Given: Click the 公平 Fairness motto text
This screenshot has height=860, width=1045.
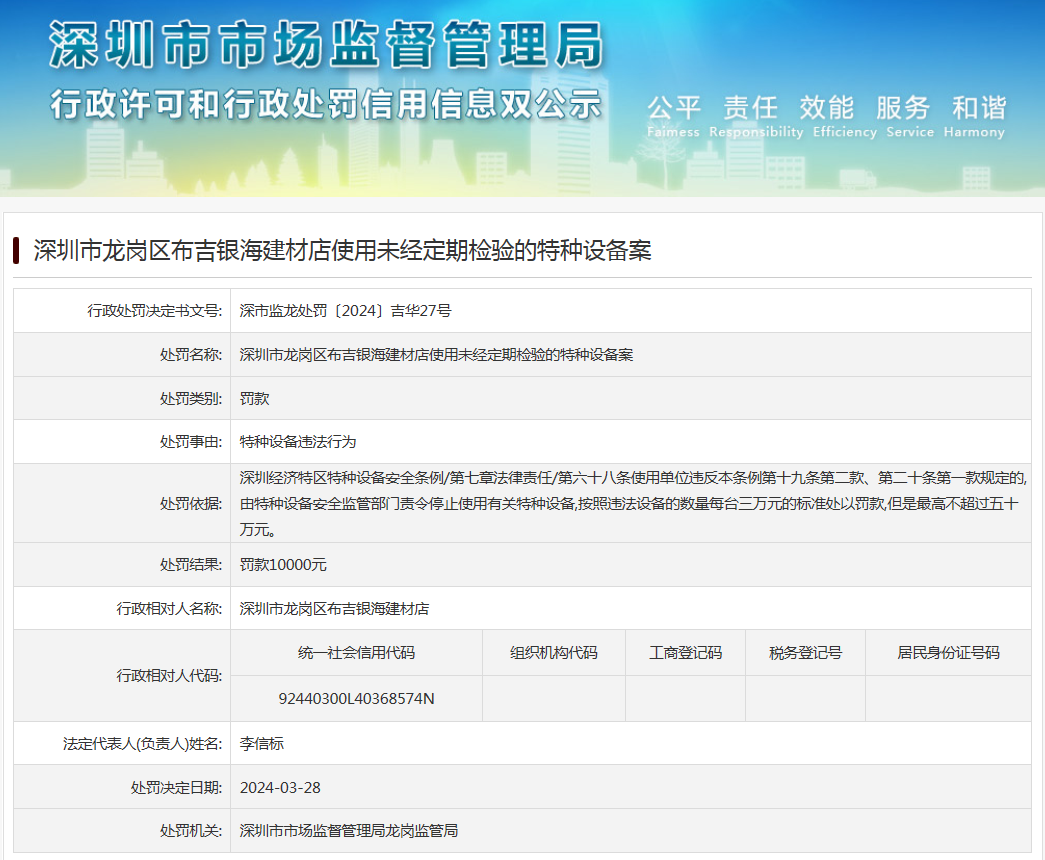Looking at the screenshot, I should pyautogui.click(x=673, y=108).
